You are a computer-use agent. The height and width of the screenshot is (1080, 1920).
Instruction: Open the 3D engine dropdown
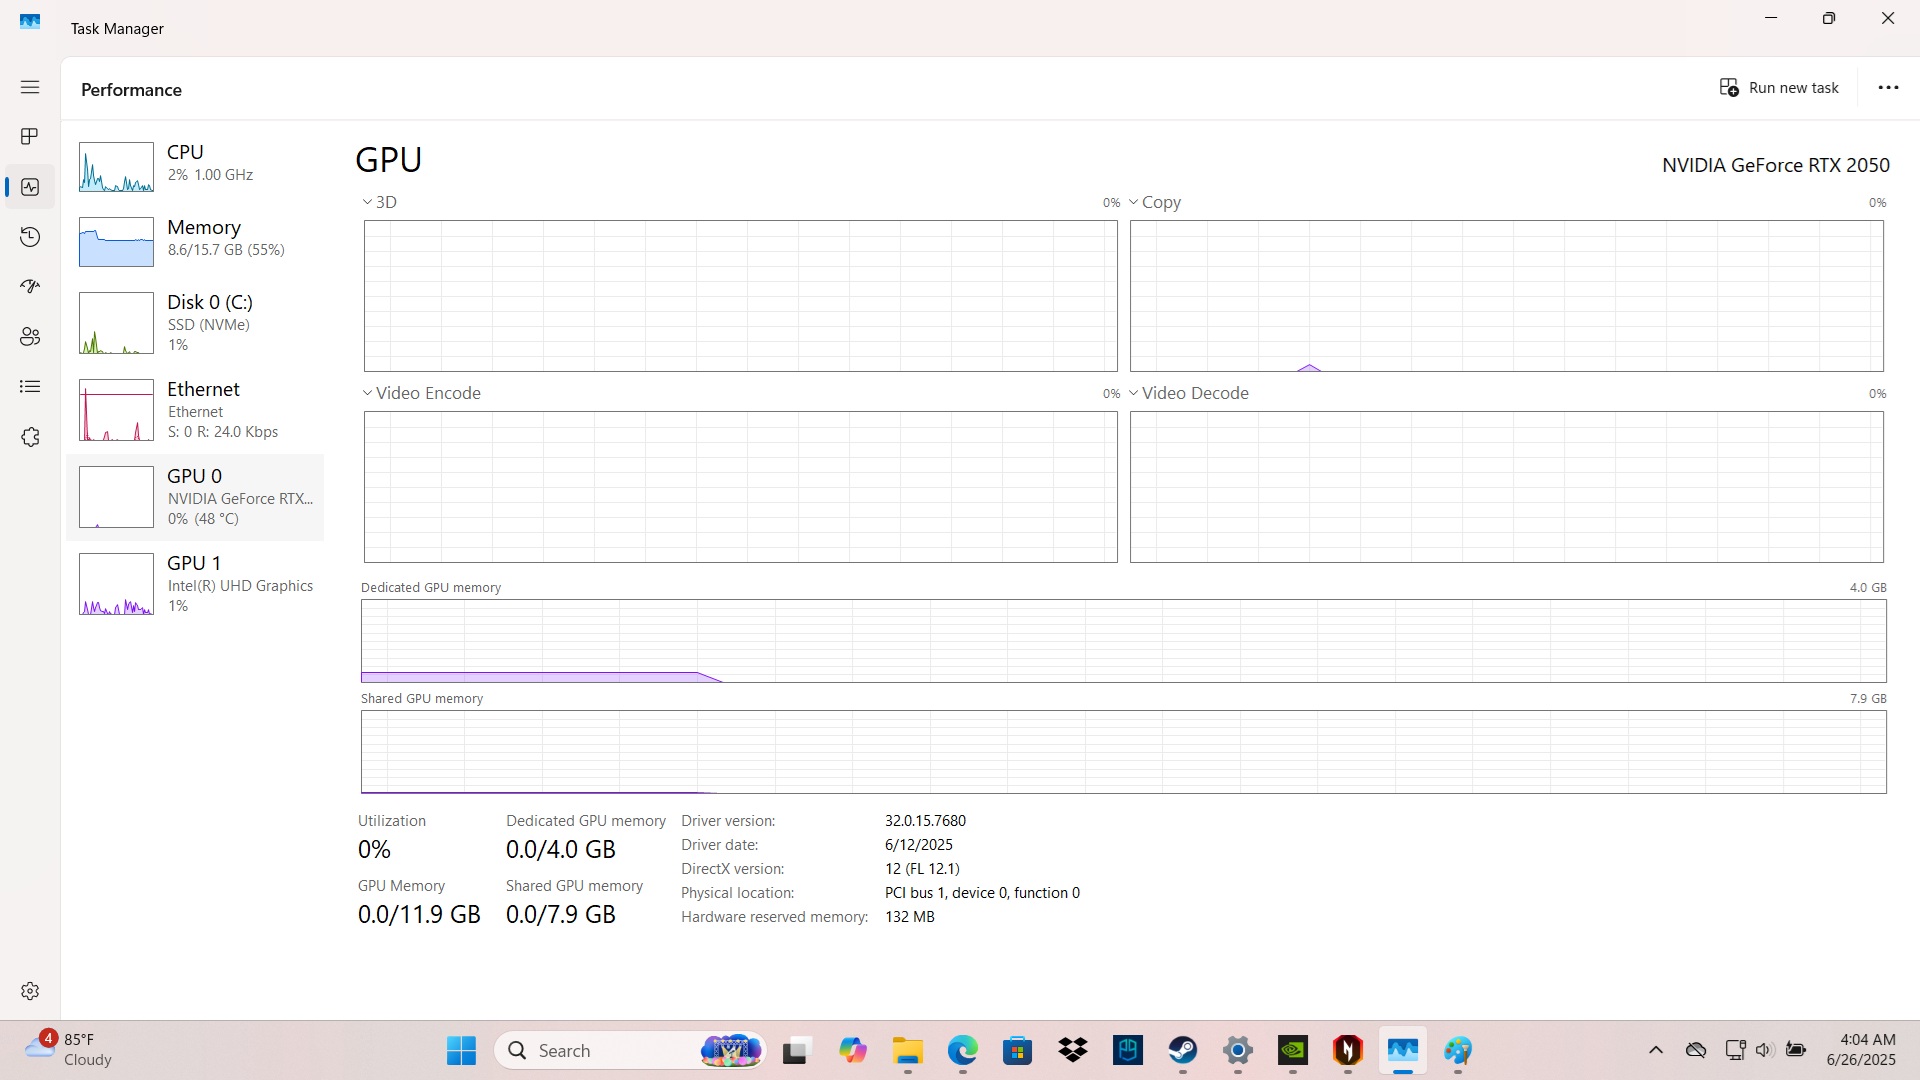[380, 202]
